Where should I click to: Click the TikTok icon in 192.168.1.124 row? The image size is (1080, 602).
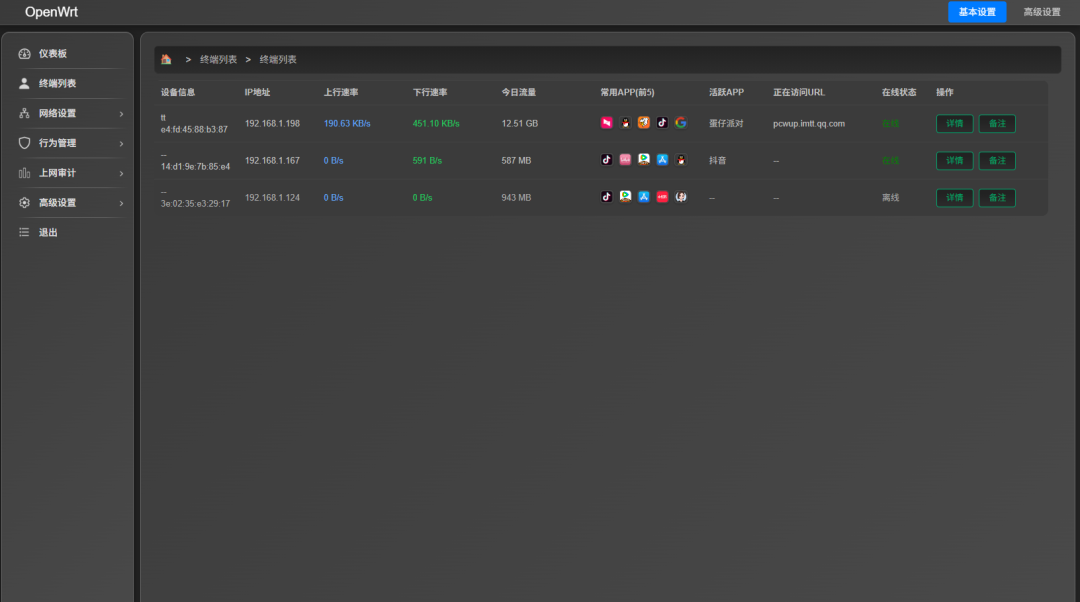click(607, 197)
